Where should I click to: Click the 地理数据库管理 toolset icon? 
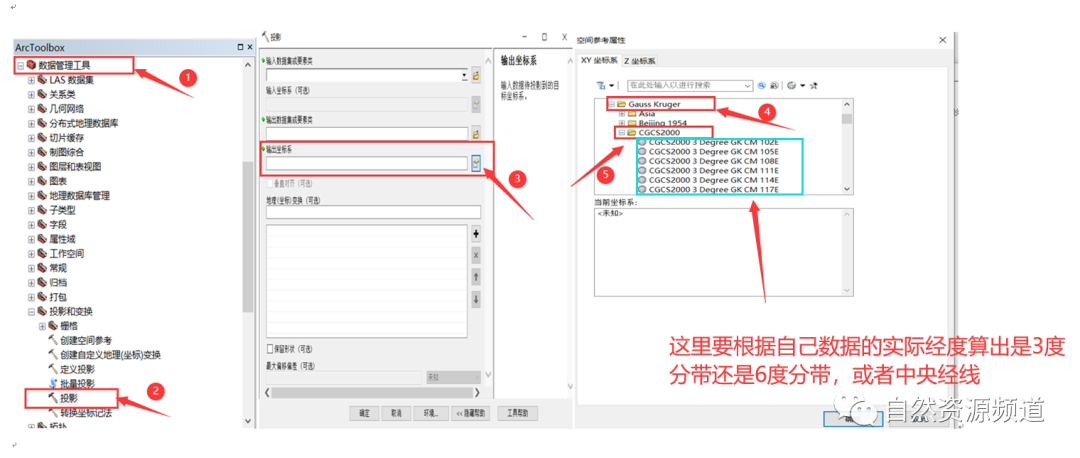pyautogui.click(x=42, y=196)
